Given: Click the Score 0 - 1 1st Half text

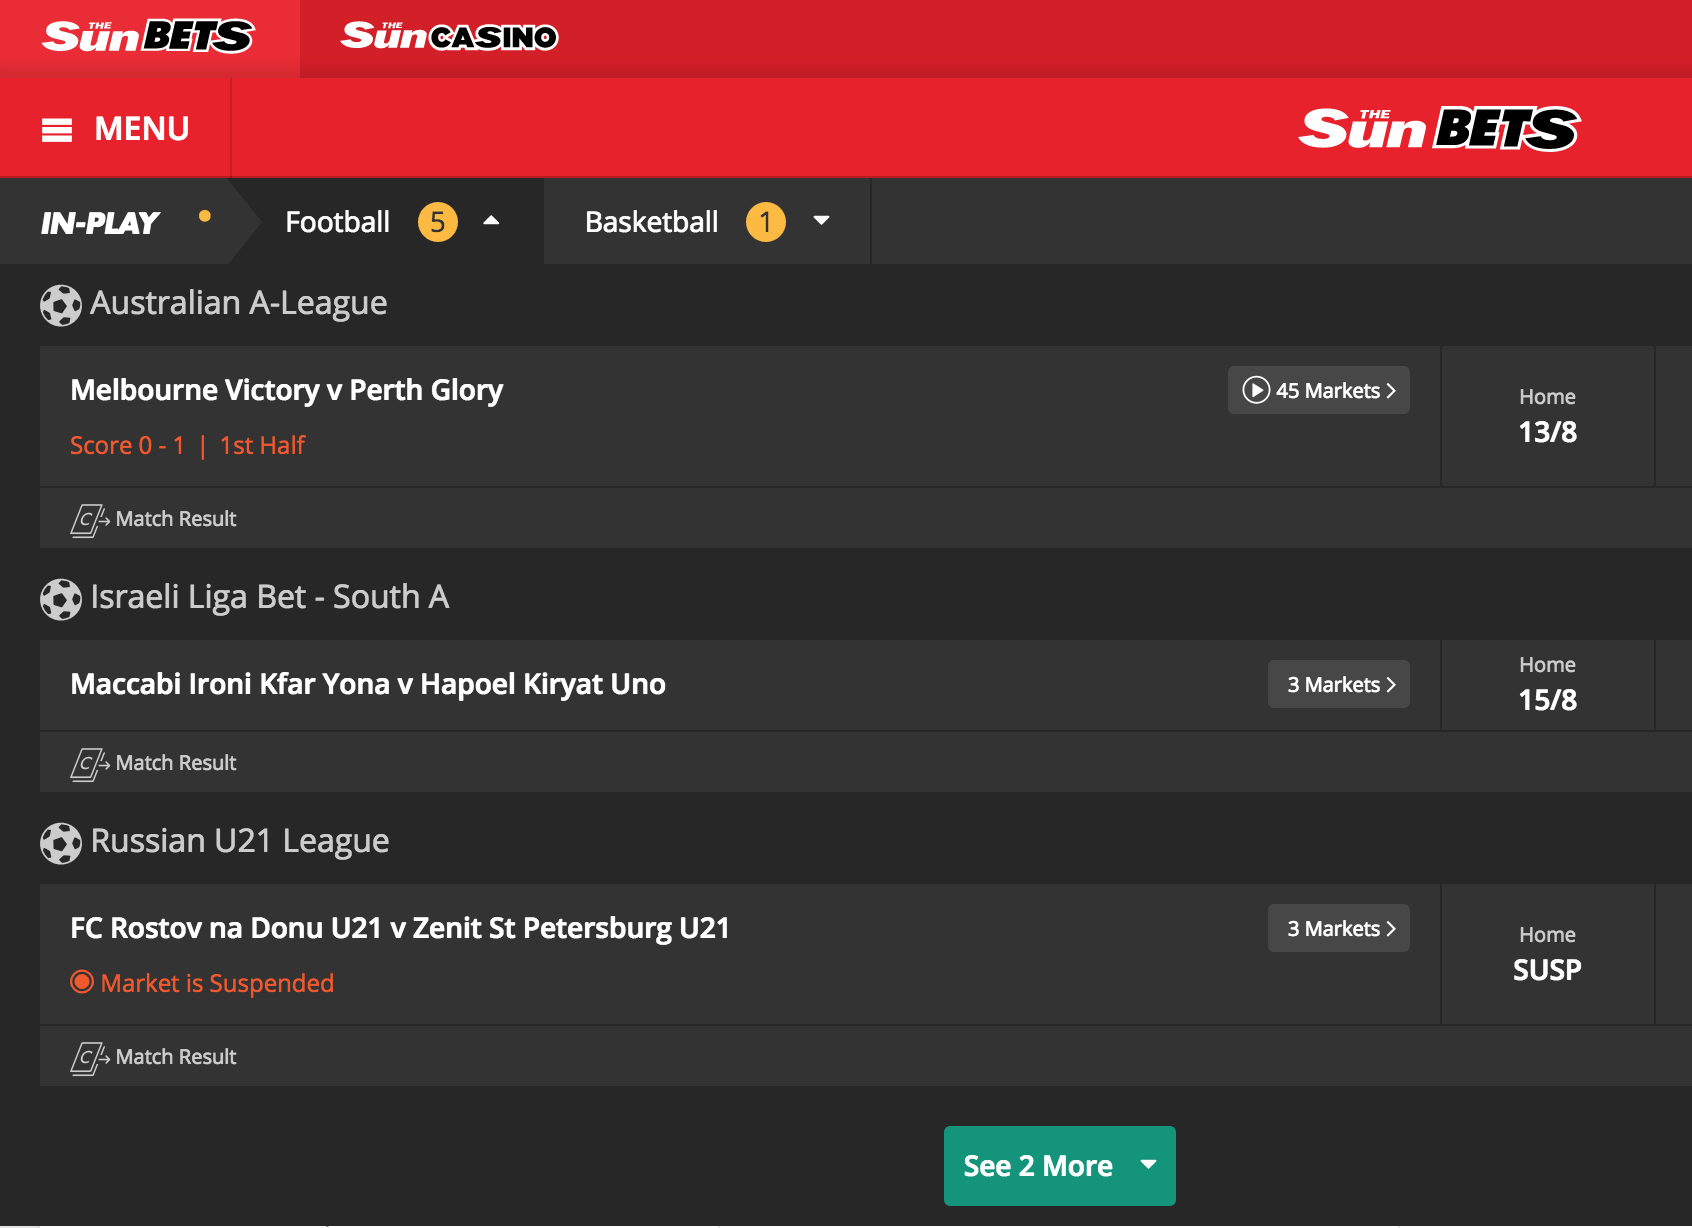Looking at the screenshot, I should [187, 445].
